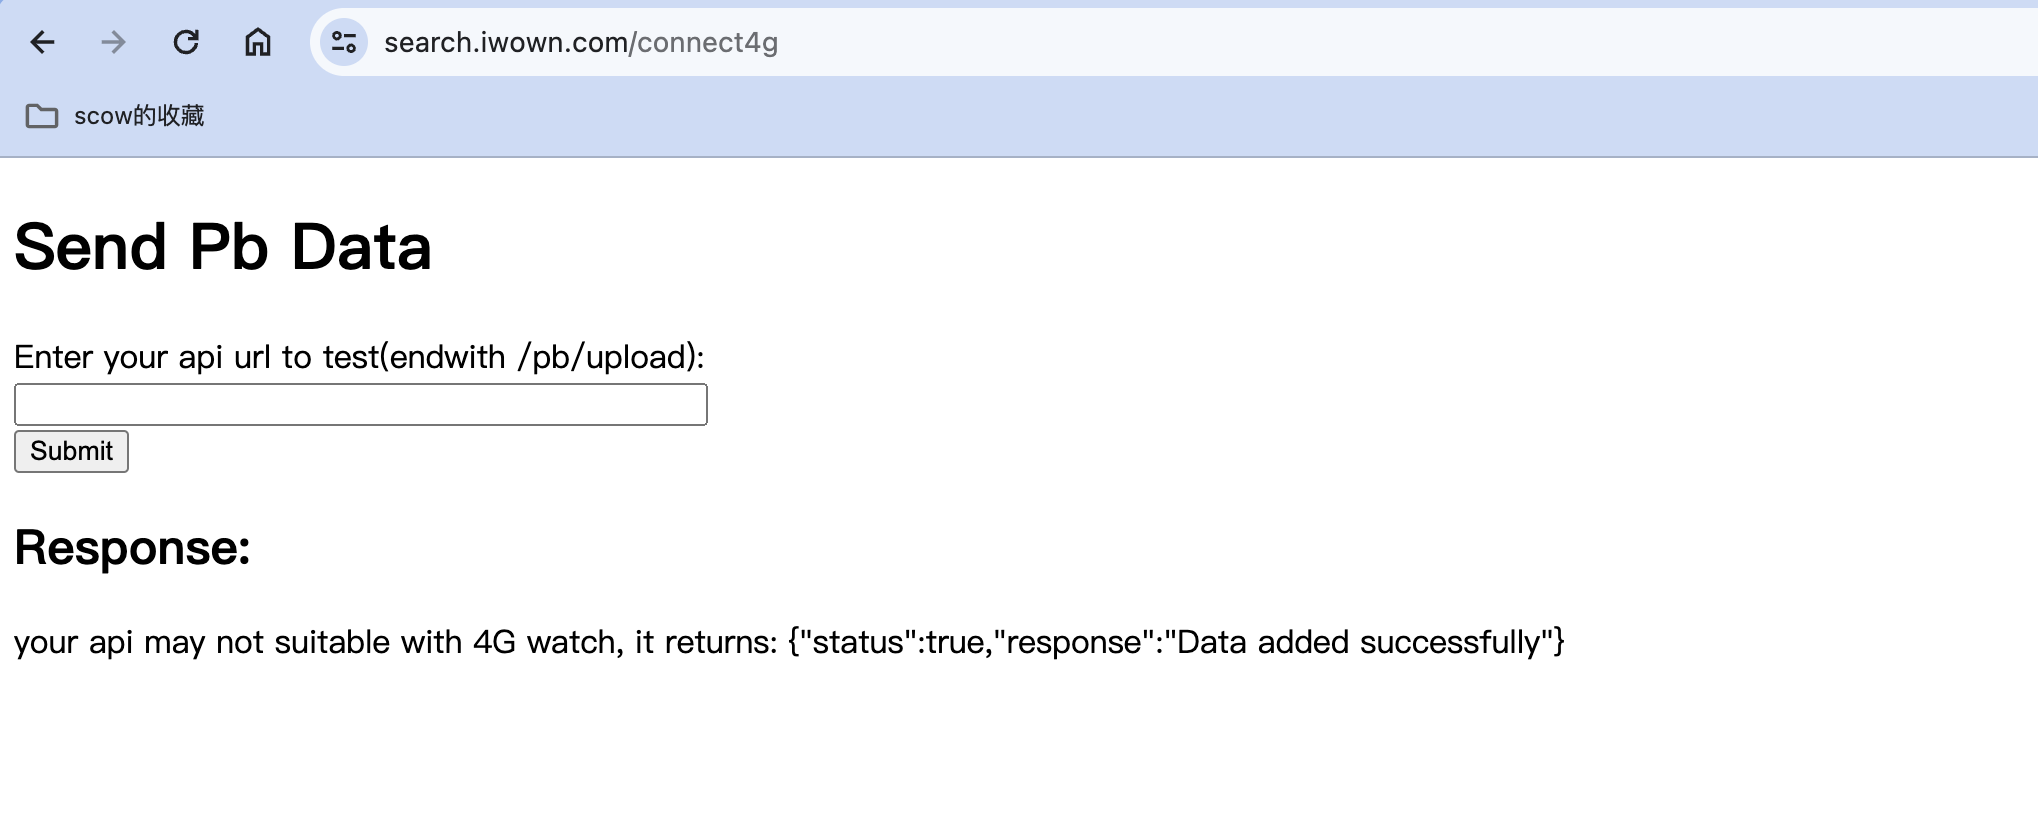Viewport: 2038px width, 834px height.
Task: Click the /connect4g path in the URL
Action: tap(704, 42)
